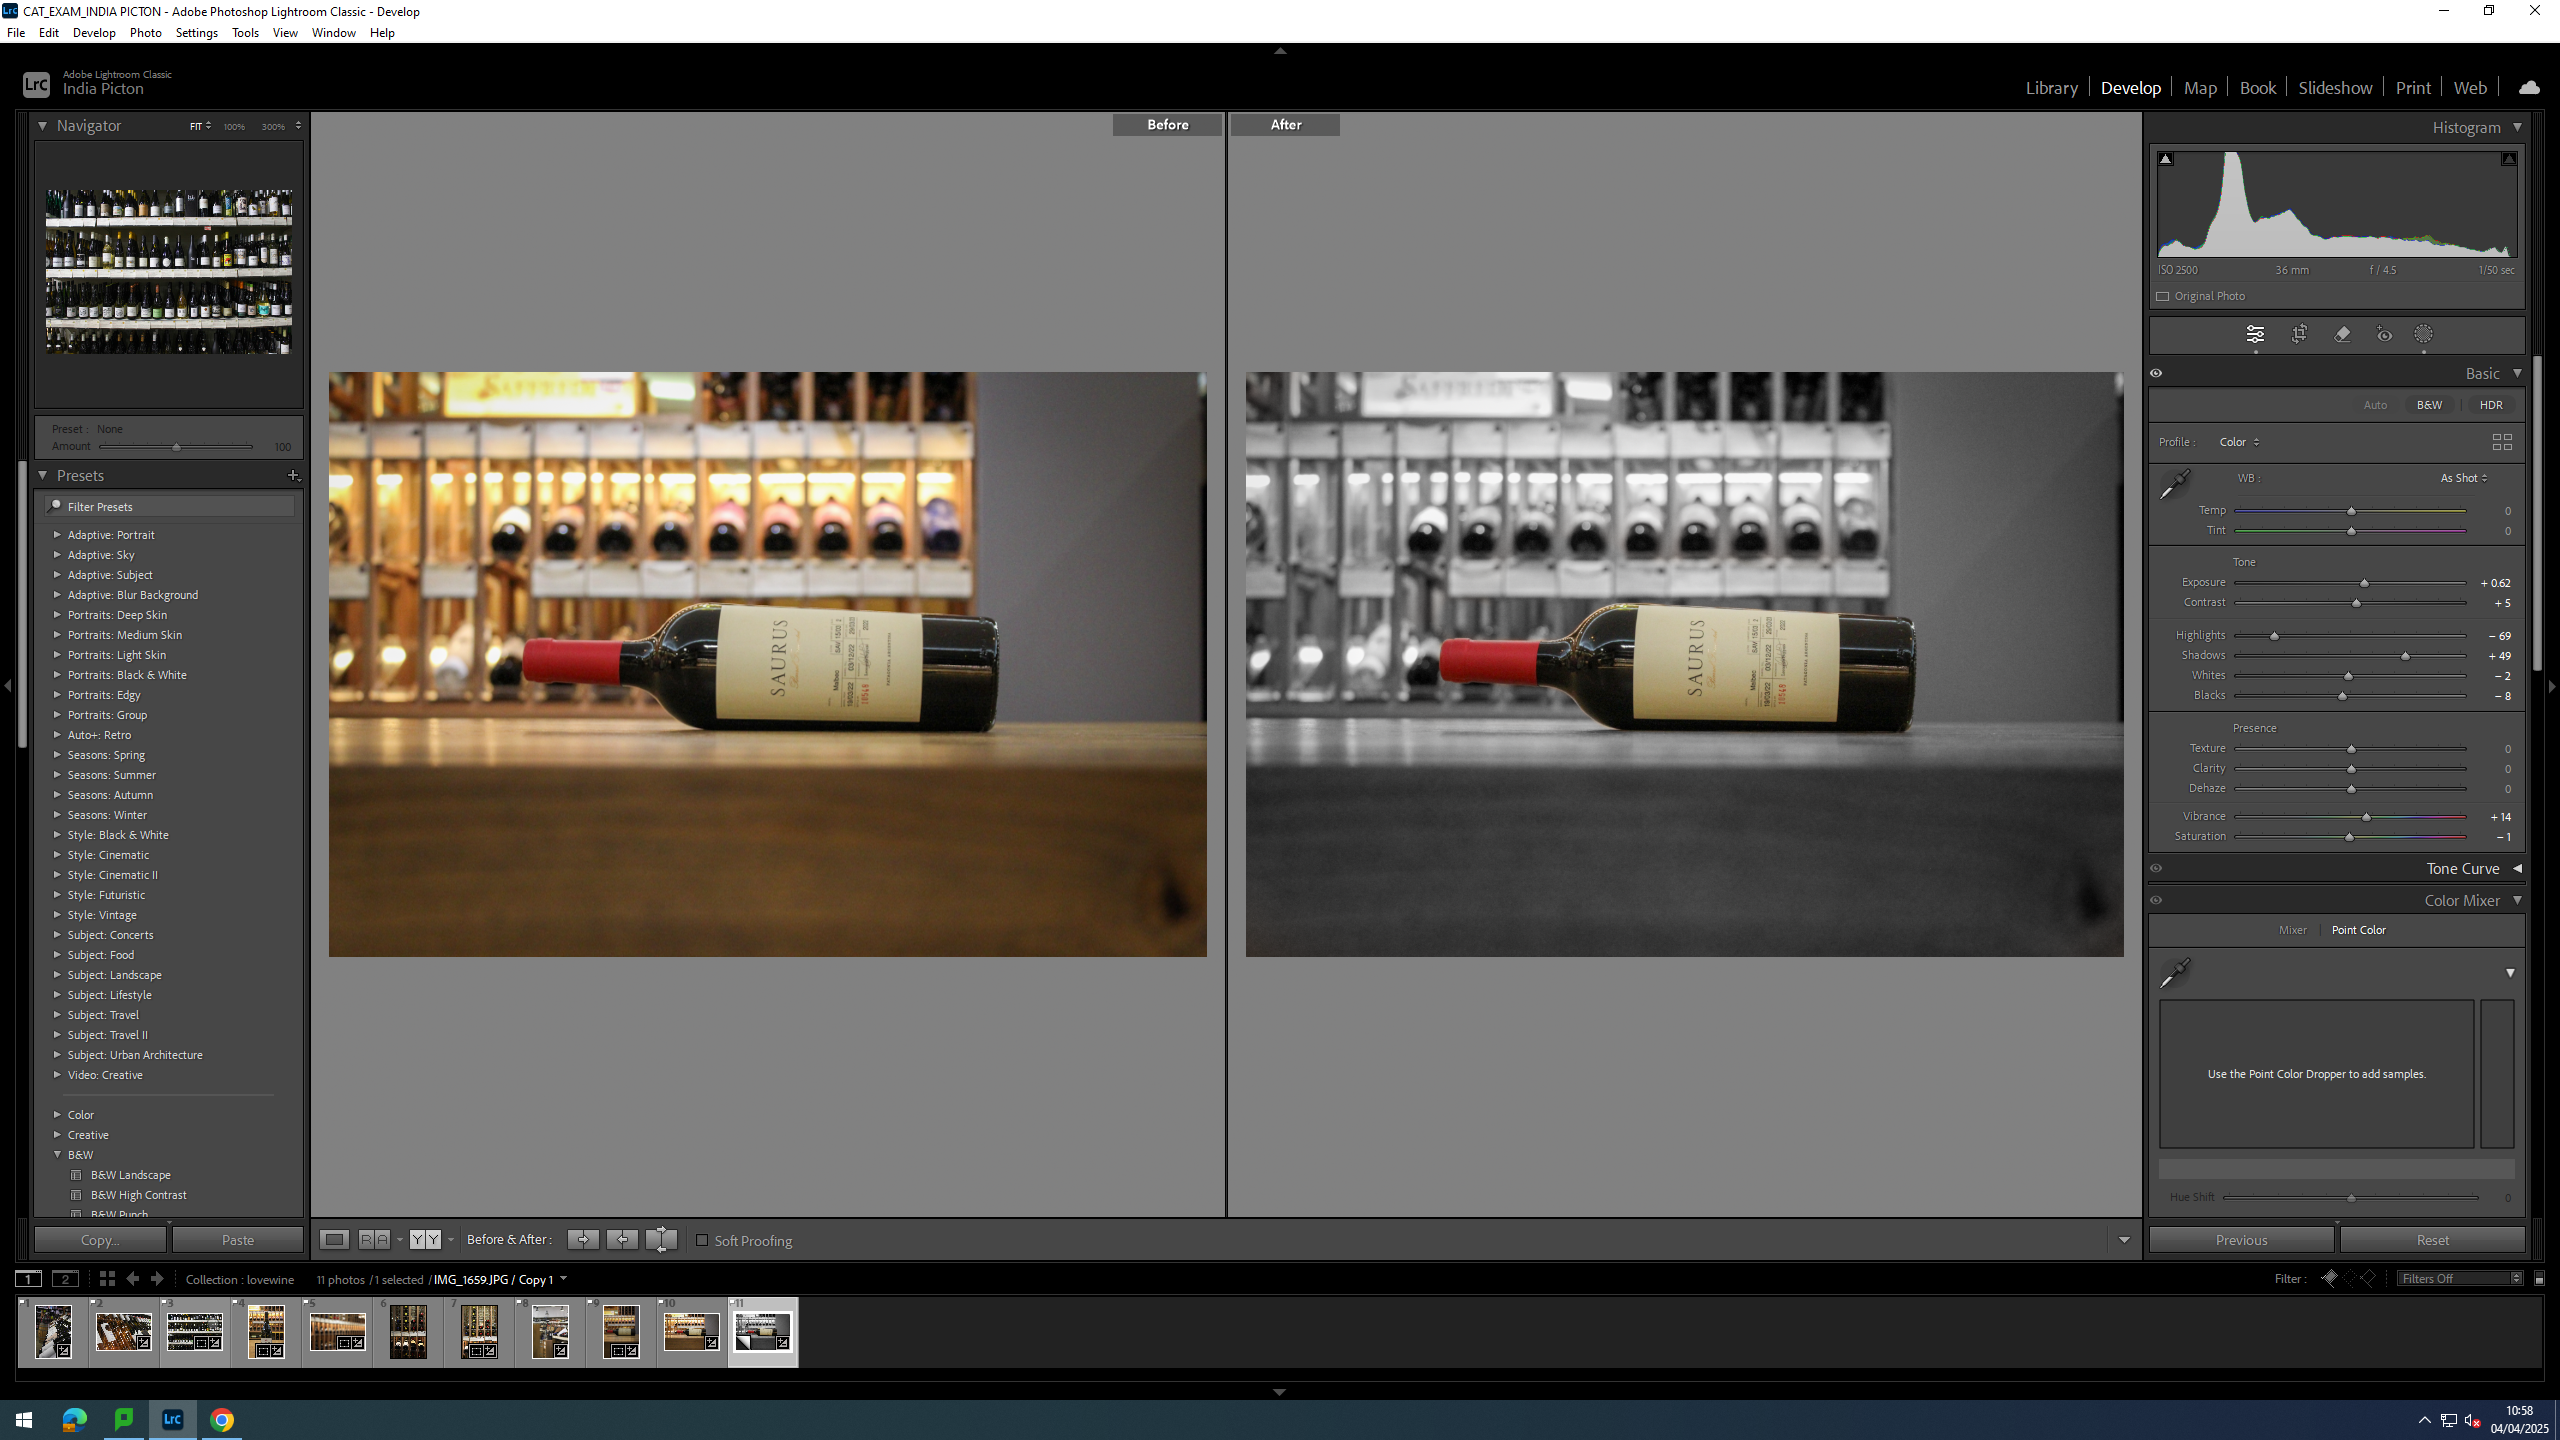Open the Develop menu
The image size is (2560, 1440).
[94, 33]
